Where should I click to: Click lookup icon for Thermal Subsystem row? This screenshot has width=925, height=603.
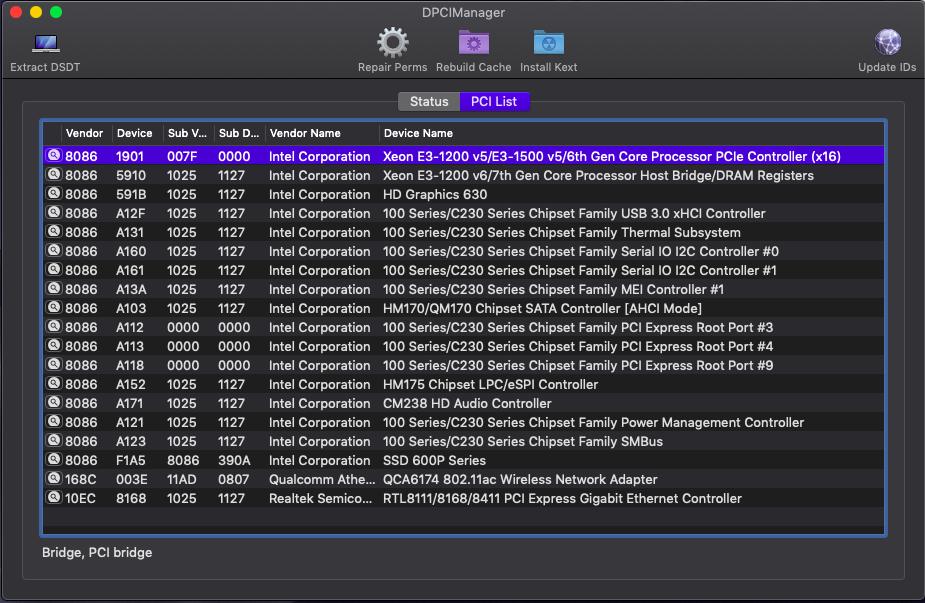pos(54,231)
